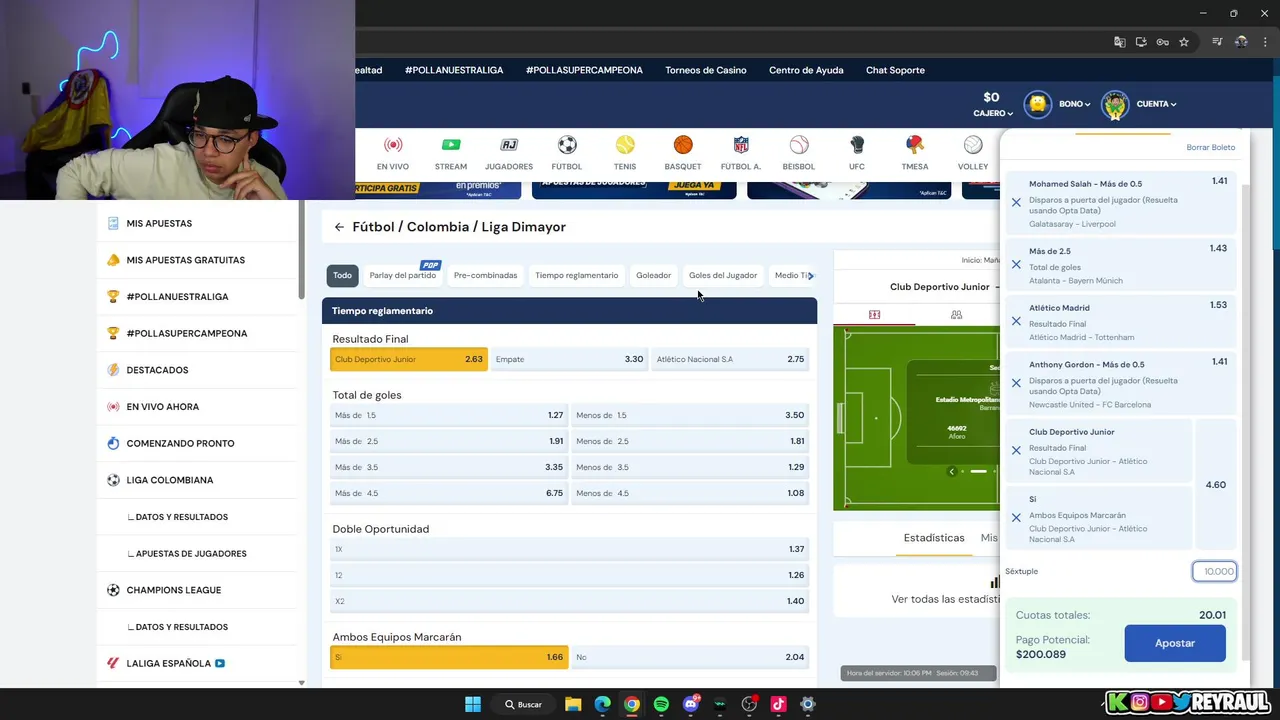Open File Explorer from the taskbar

point(573,704)
